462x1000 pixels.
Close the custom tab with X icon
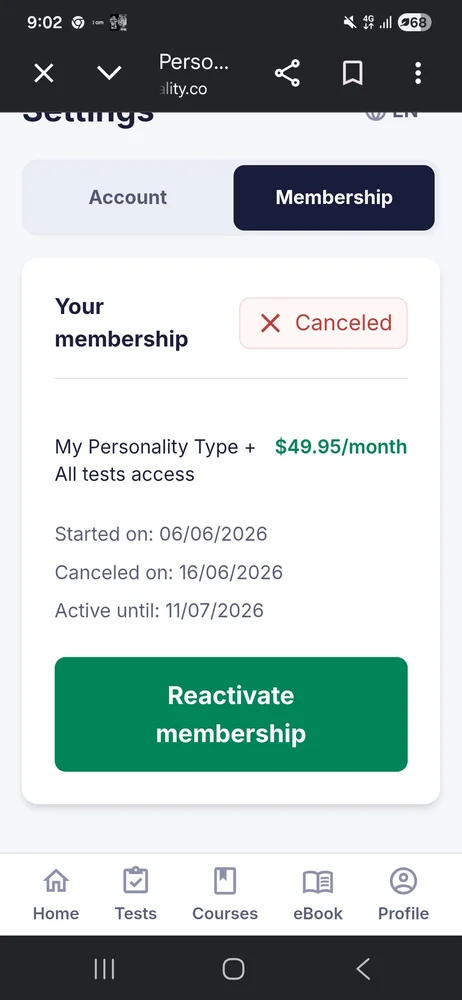pos(43,73)
